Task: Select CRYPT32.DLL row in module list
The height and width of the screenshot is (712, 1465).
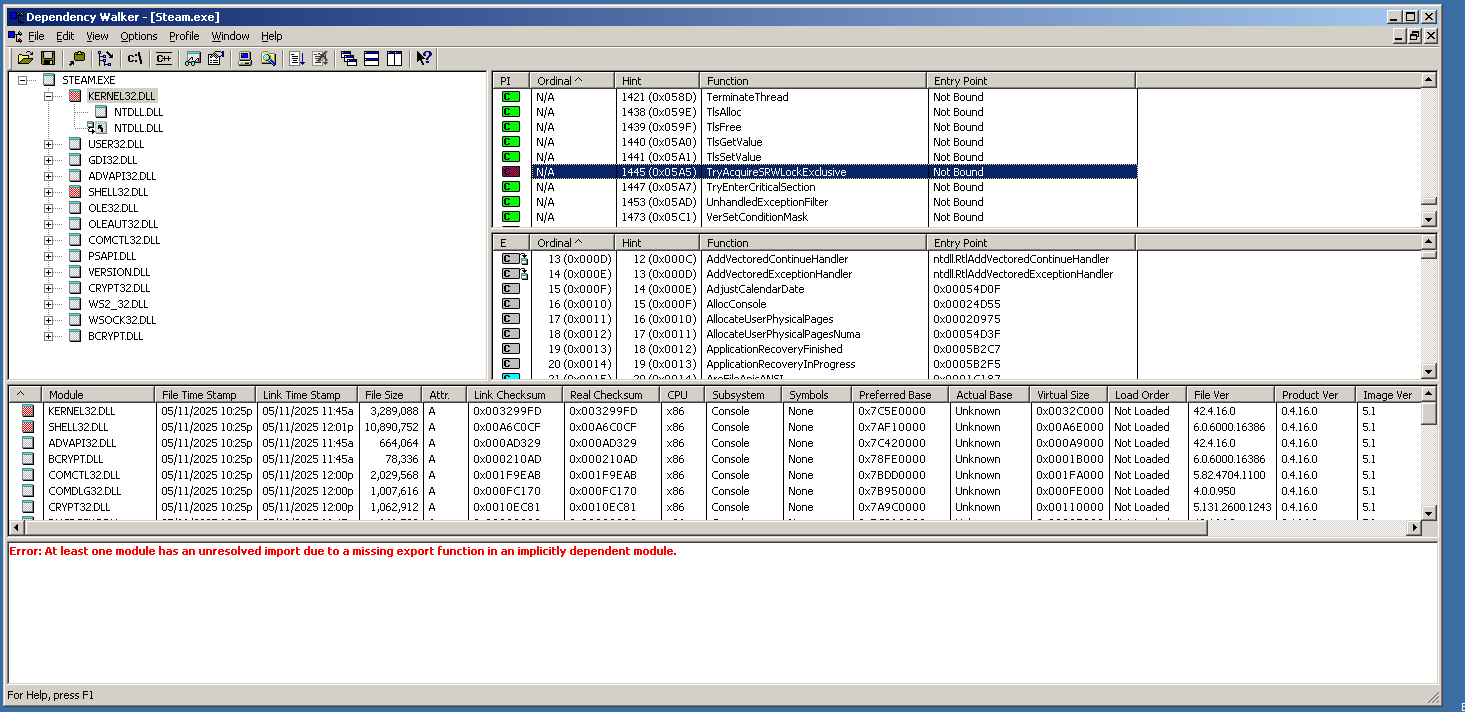Action: click(x=714, y=507)
